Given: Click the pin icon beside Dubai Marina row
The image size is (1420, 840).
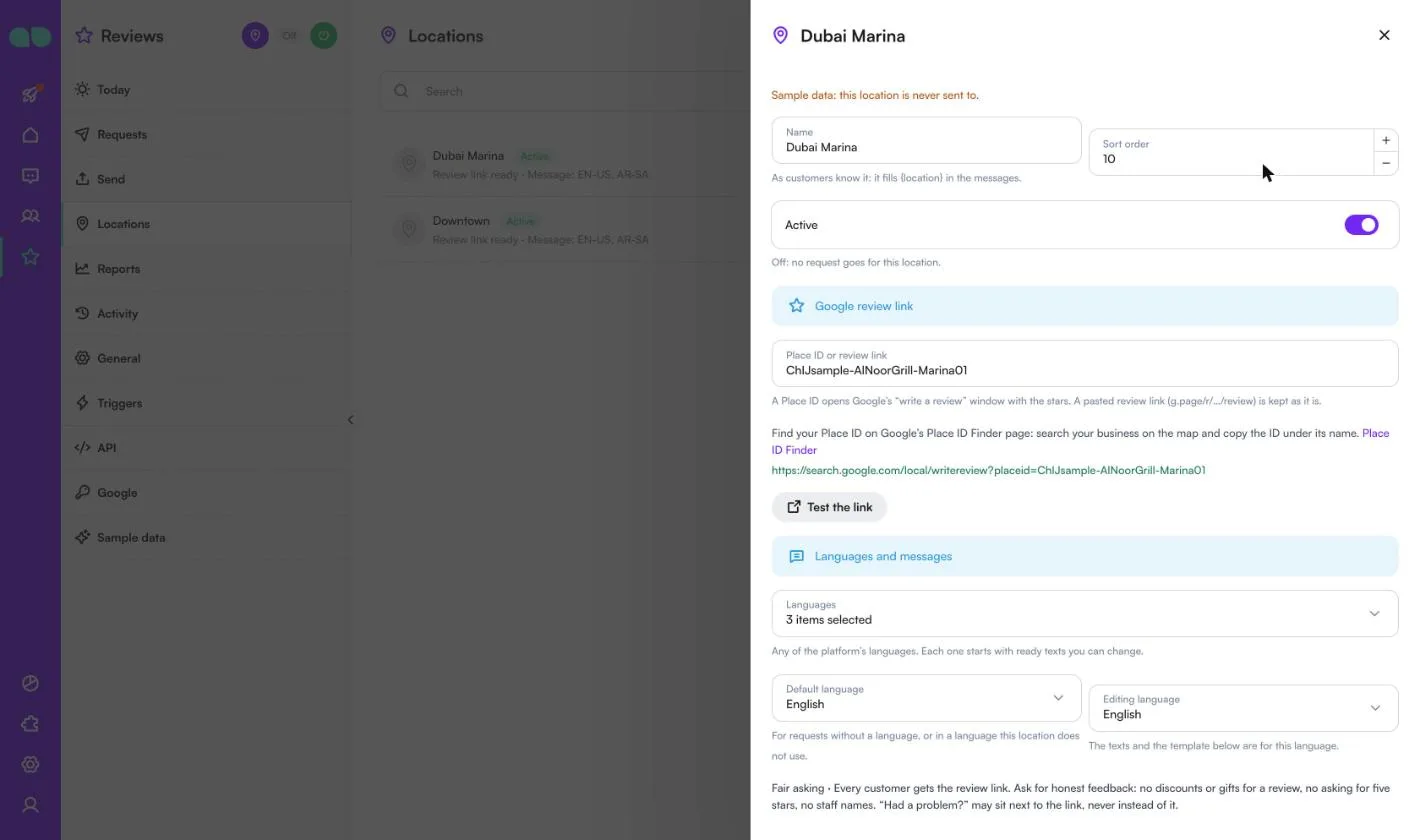Looking at the screenshot, I should 408,164.
